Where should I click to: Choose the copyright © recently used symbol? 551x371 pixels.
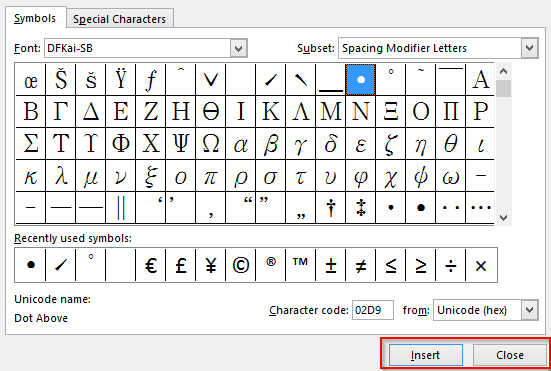241,265
